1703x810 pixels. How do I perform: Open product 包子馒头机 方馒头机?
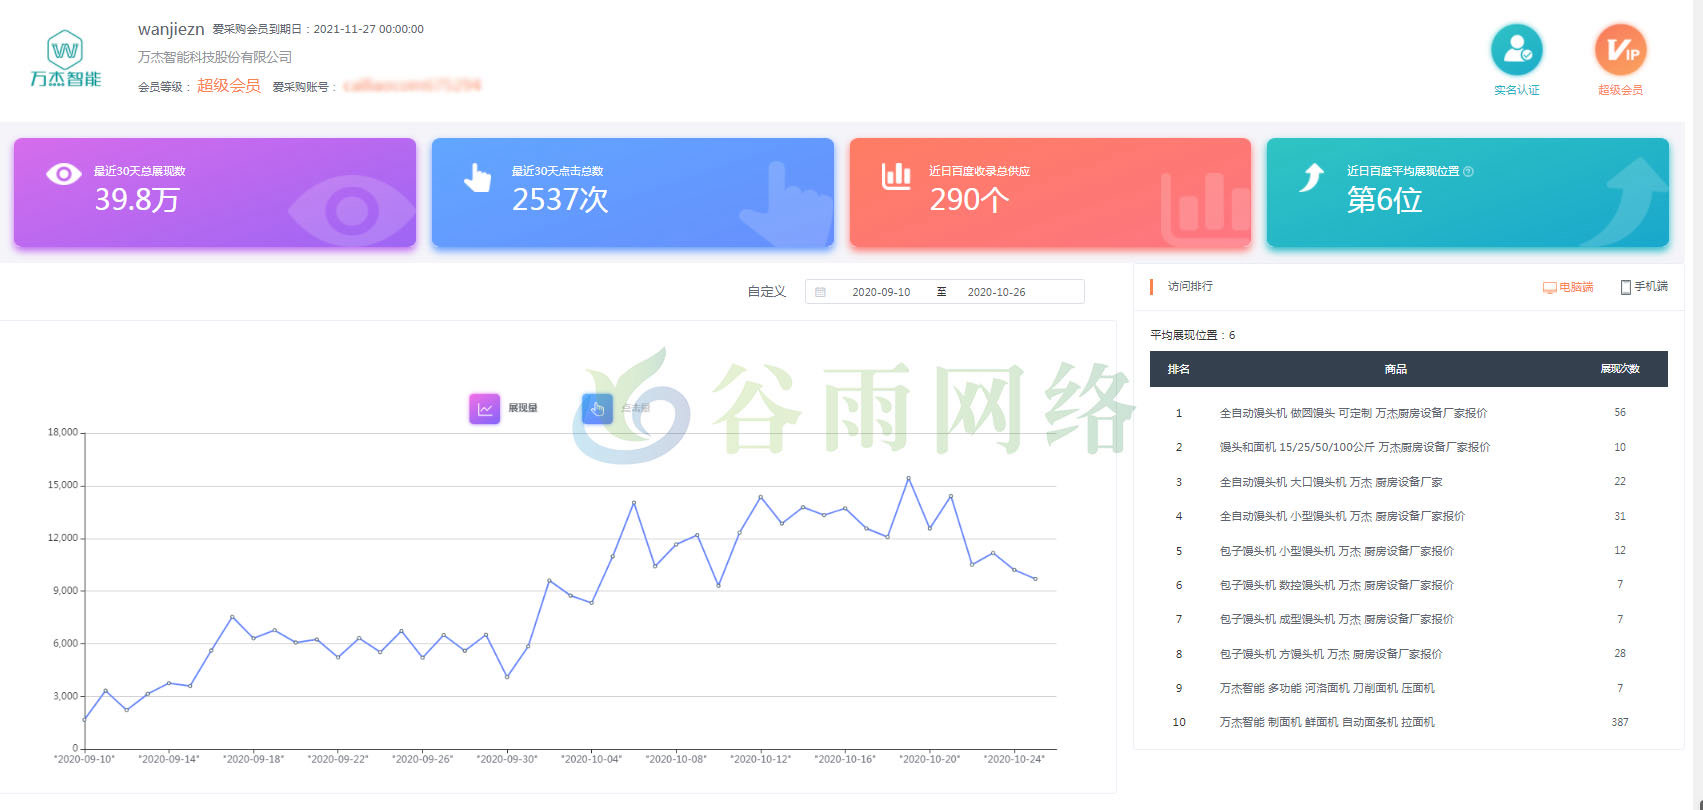click(x=1331, y=654)
